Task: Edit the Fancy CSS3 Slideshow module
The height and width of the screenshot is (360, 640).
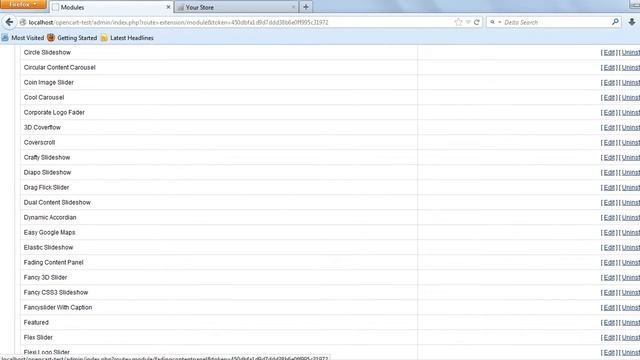Action: click(x=609, y=293)
